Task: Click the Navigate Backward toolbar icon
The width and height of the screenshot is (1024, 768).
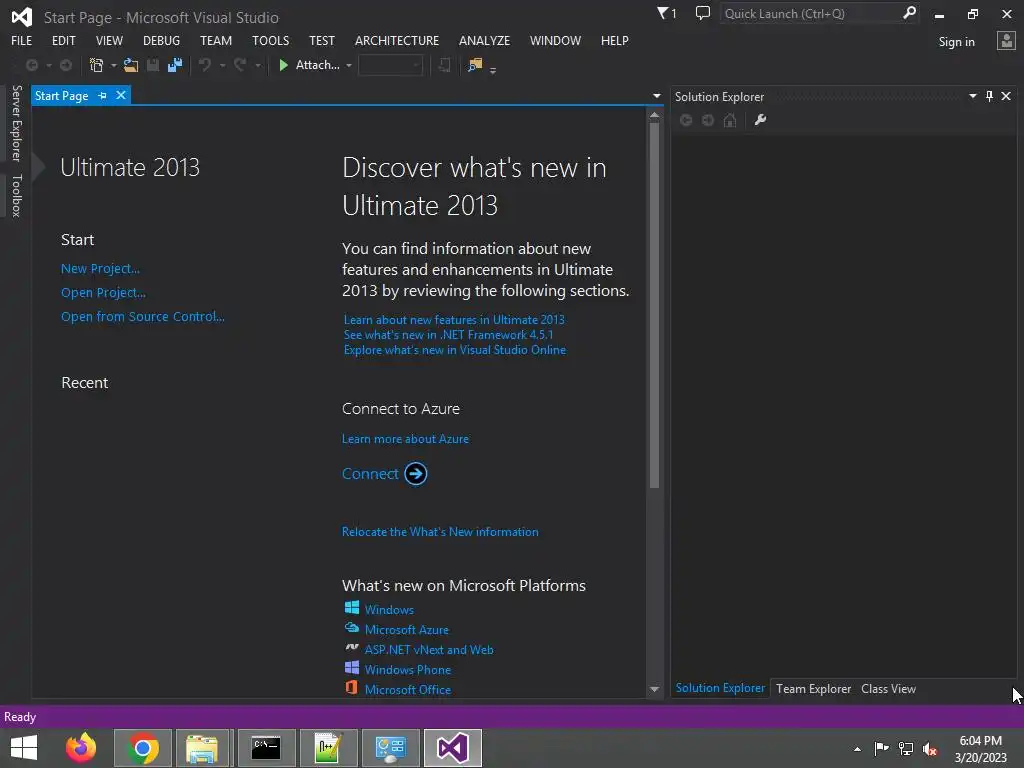Action: pos(31,65)
